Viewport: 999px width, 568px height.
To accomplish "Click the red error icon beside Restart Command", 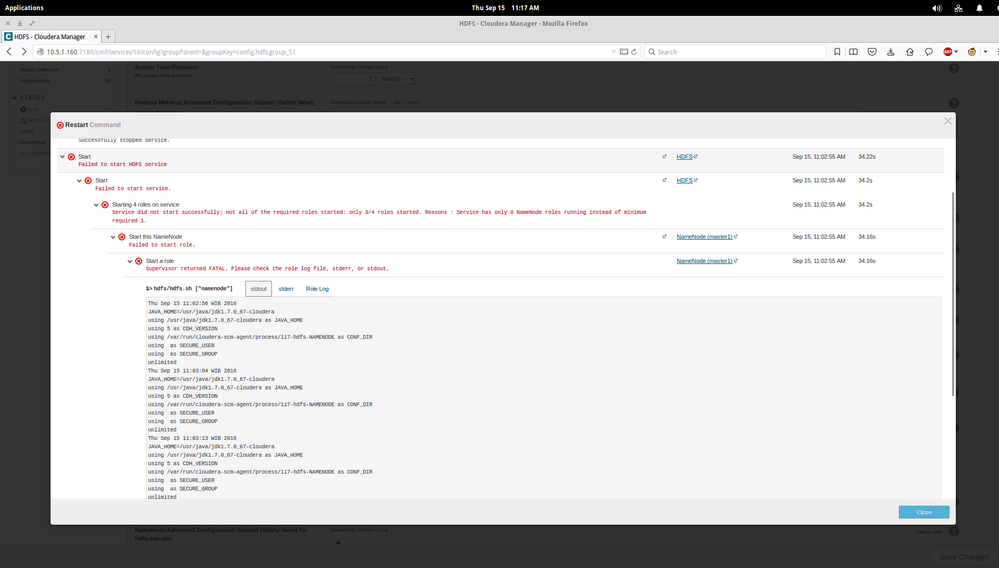I will (60, 125).
